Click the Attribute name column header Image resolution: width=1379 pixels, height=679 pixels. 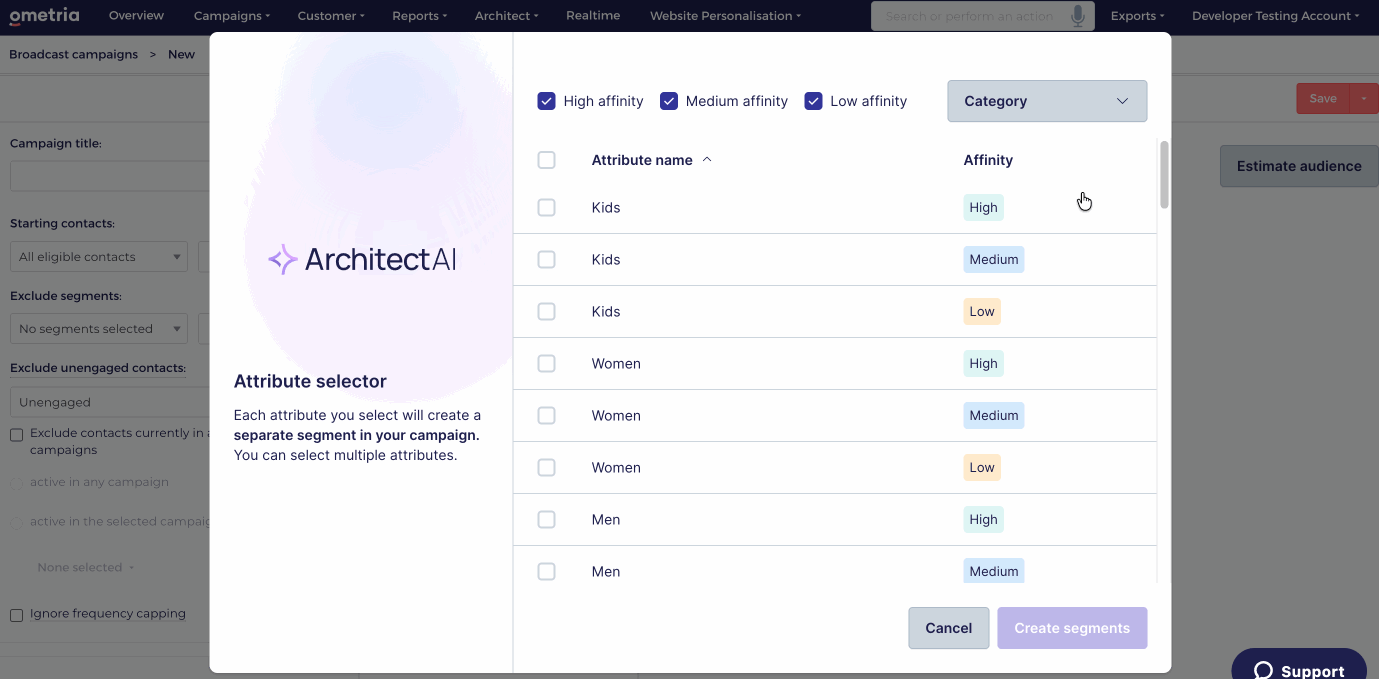(642, 160)
